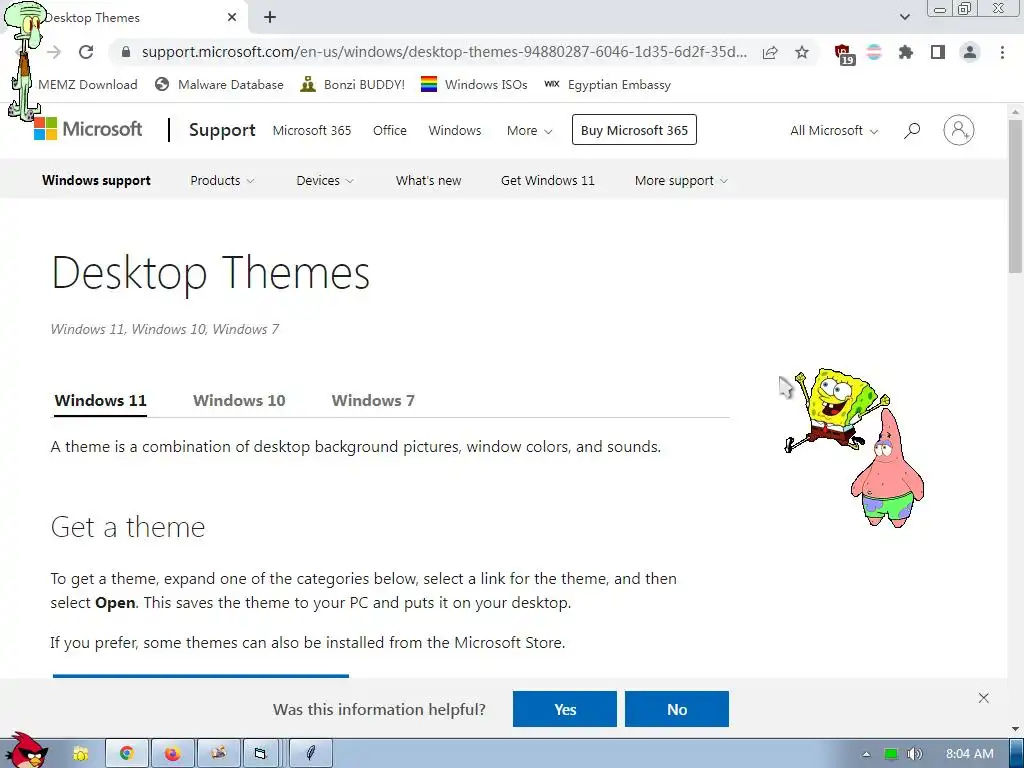Click the URL address field
This screenshot has height=768, width=1024.
[x=444, y=52]
